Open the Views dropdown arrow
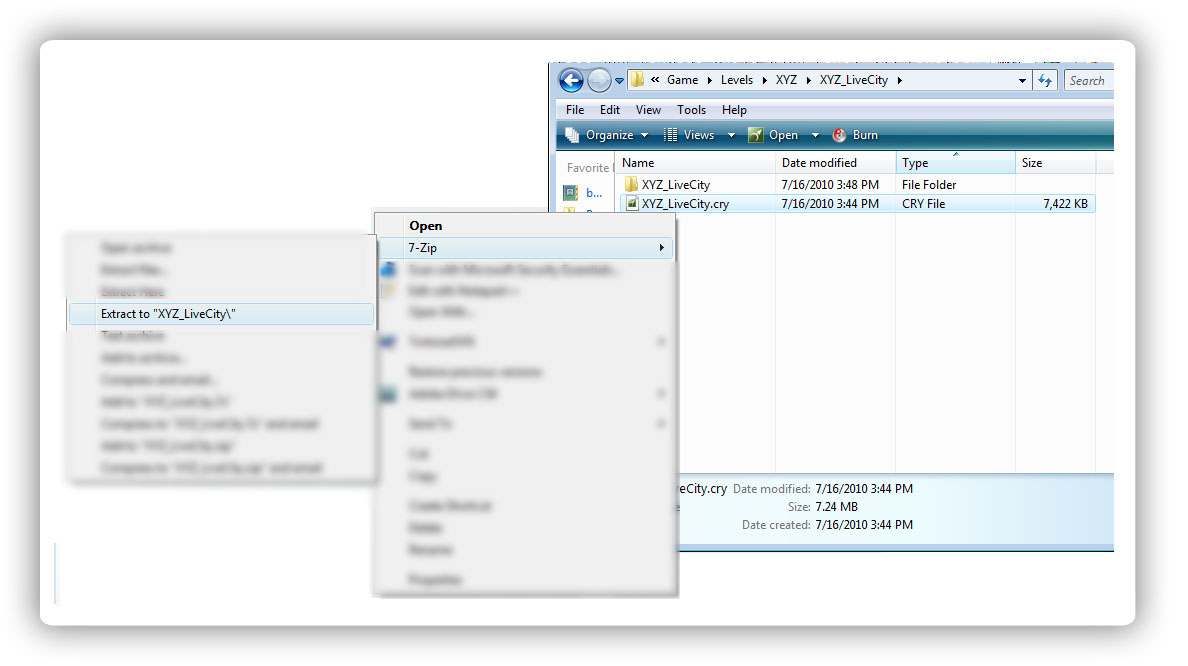The width and height of the screenshot is (1188, 666). (x=731, y=136)
